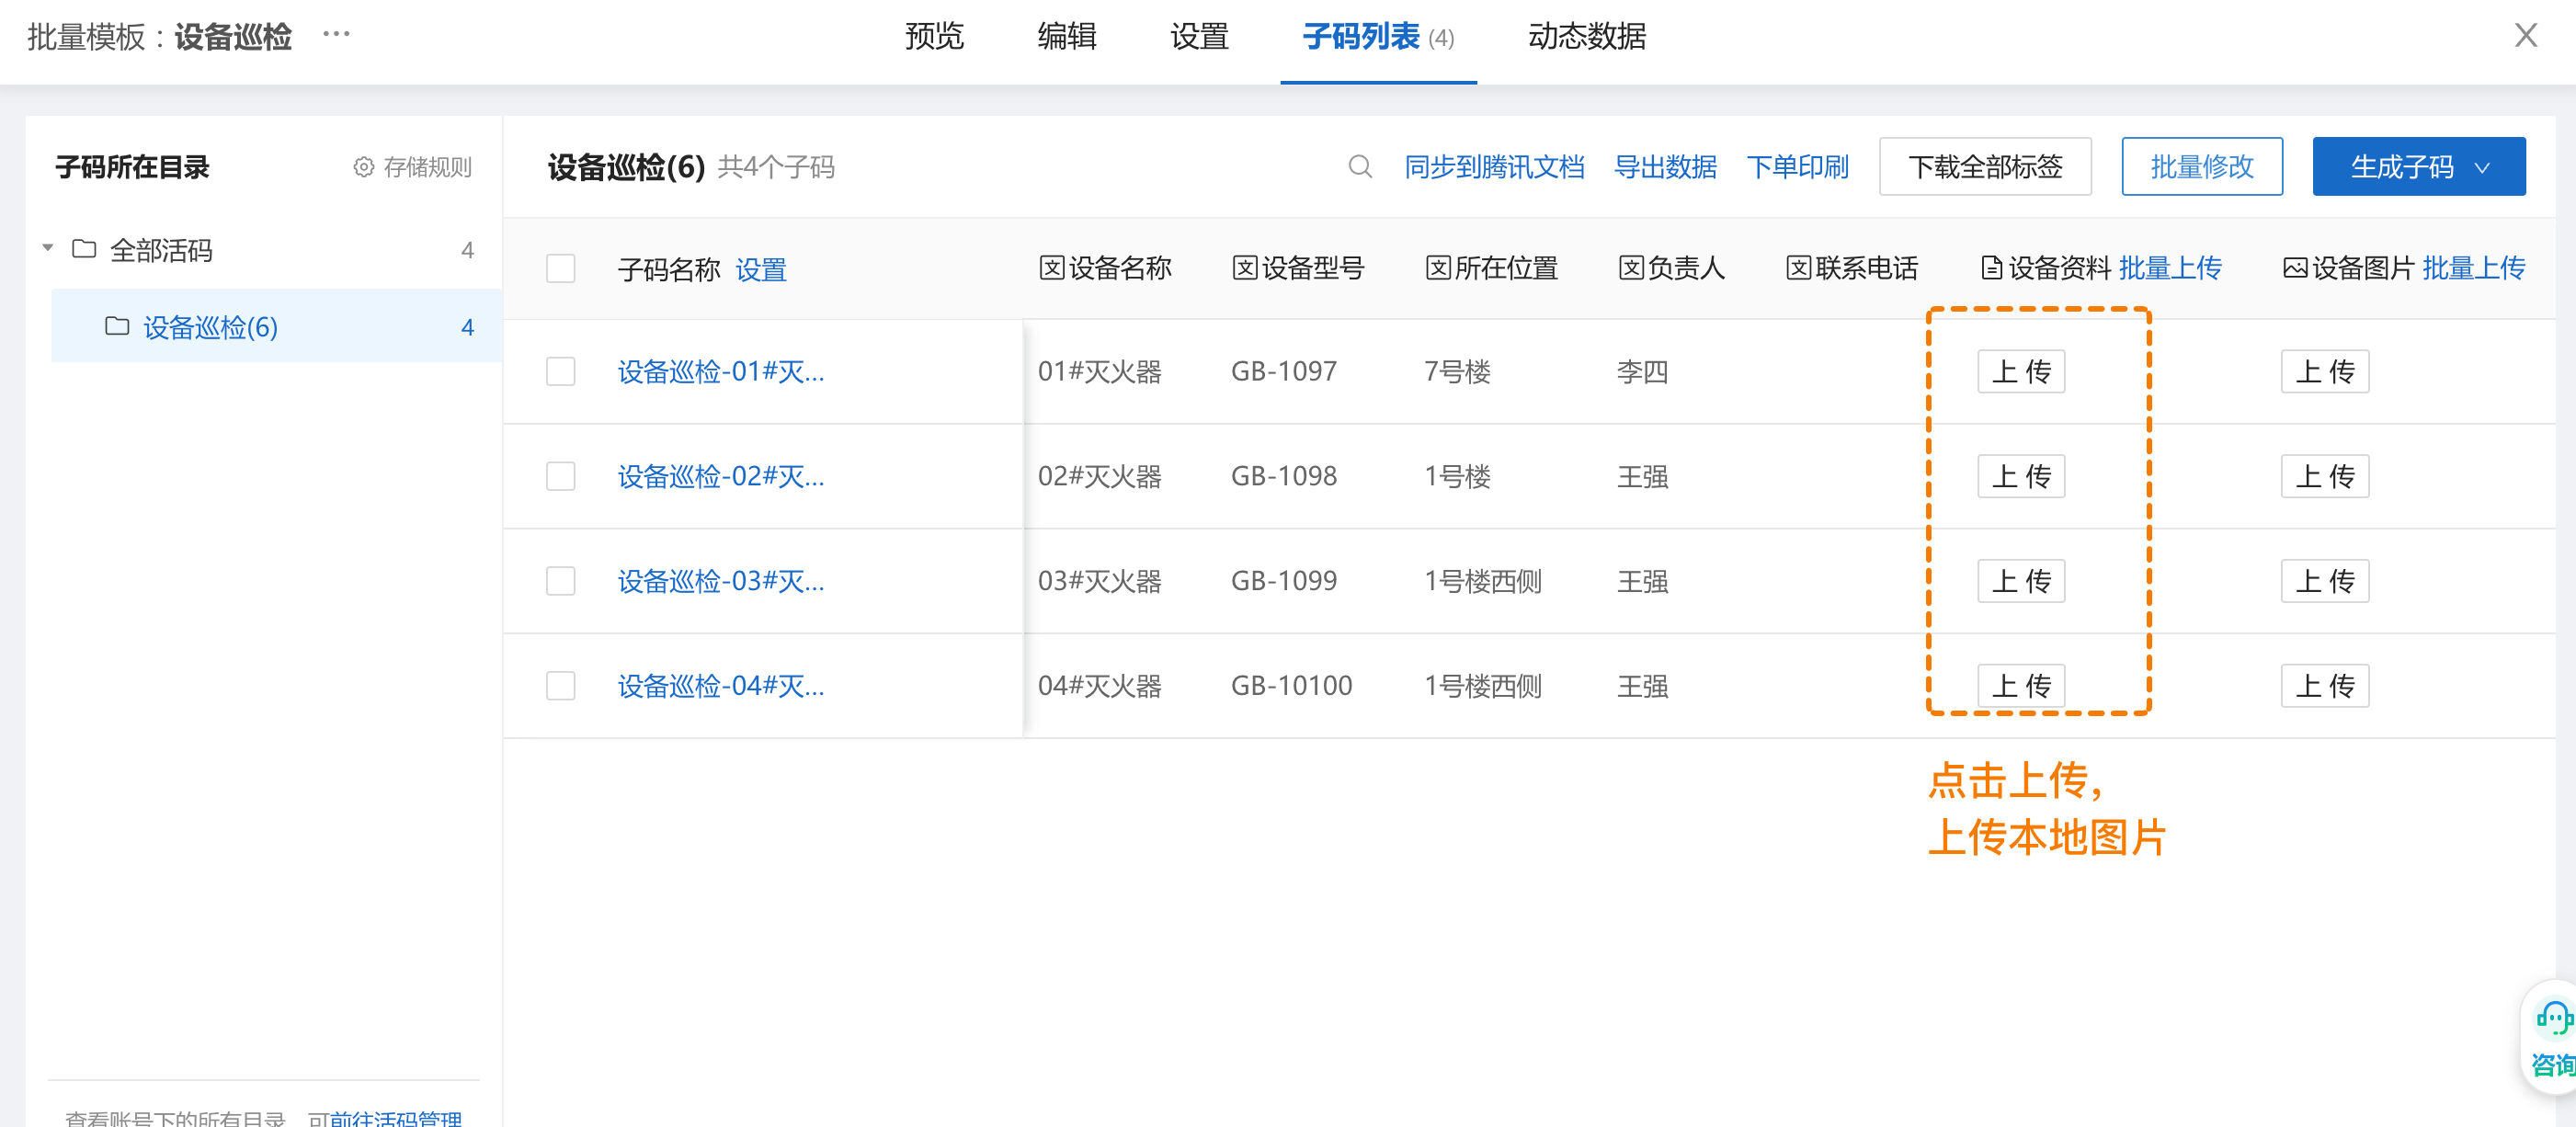Select the 设备巡检(6) directory item

point(276,326)
